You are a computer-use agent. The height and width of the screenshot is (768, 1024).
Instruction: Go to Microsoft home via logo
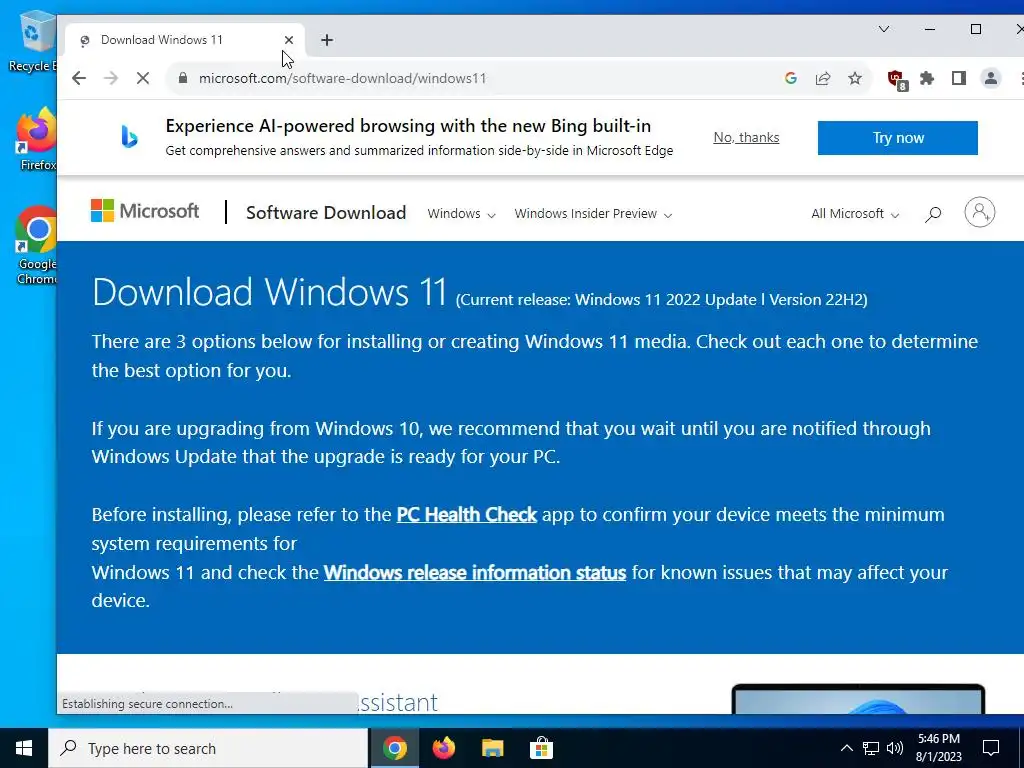145,211
